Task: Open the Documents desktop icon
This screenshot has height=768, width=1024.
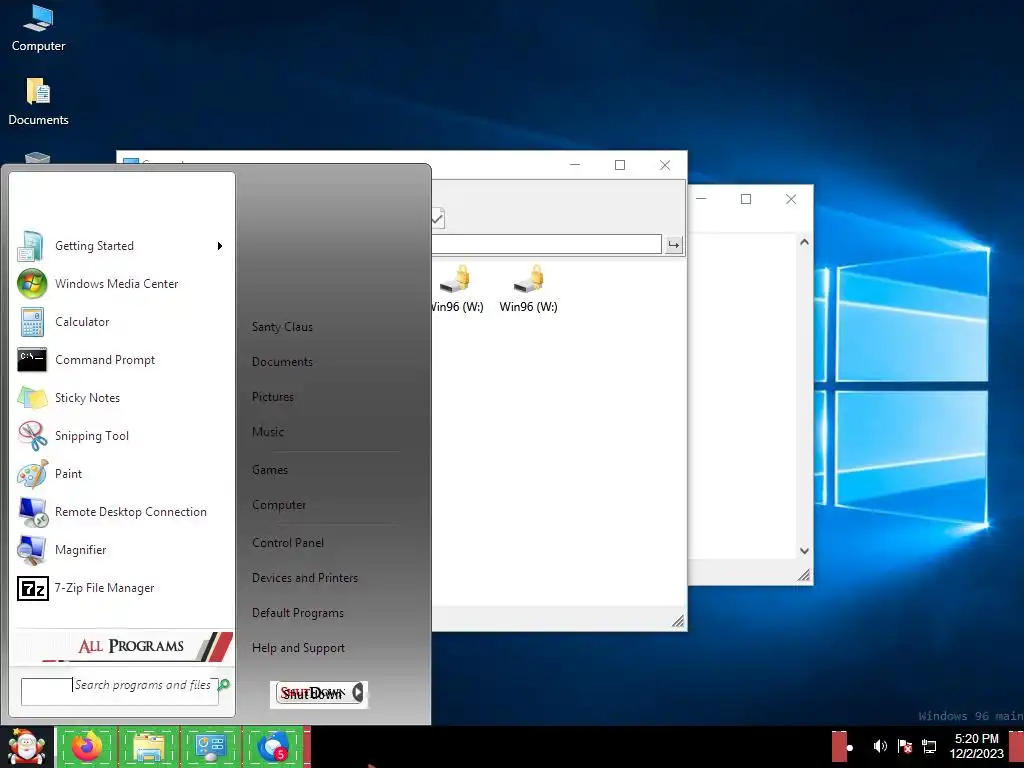Action: [38, 102]
